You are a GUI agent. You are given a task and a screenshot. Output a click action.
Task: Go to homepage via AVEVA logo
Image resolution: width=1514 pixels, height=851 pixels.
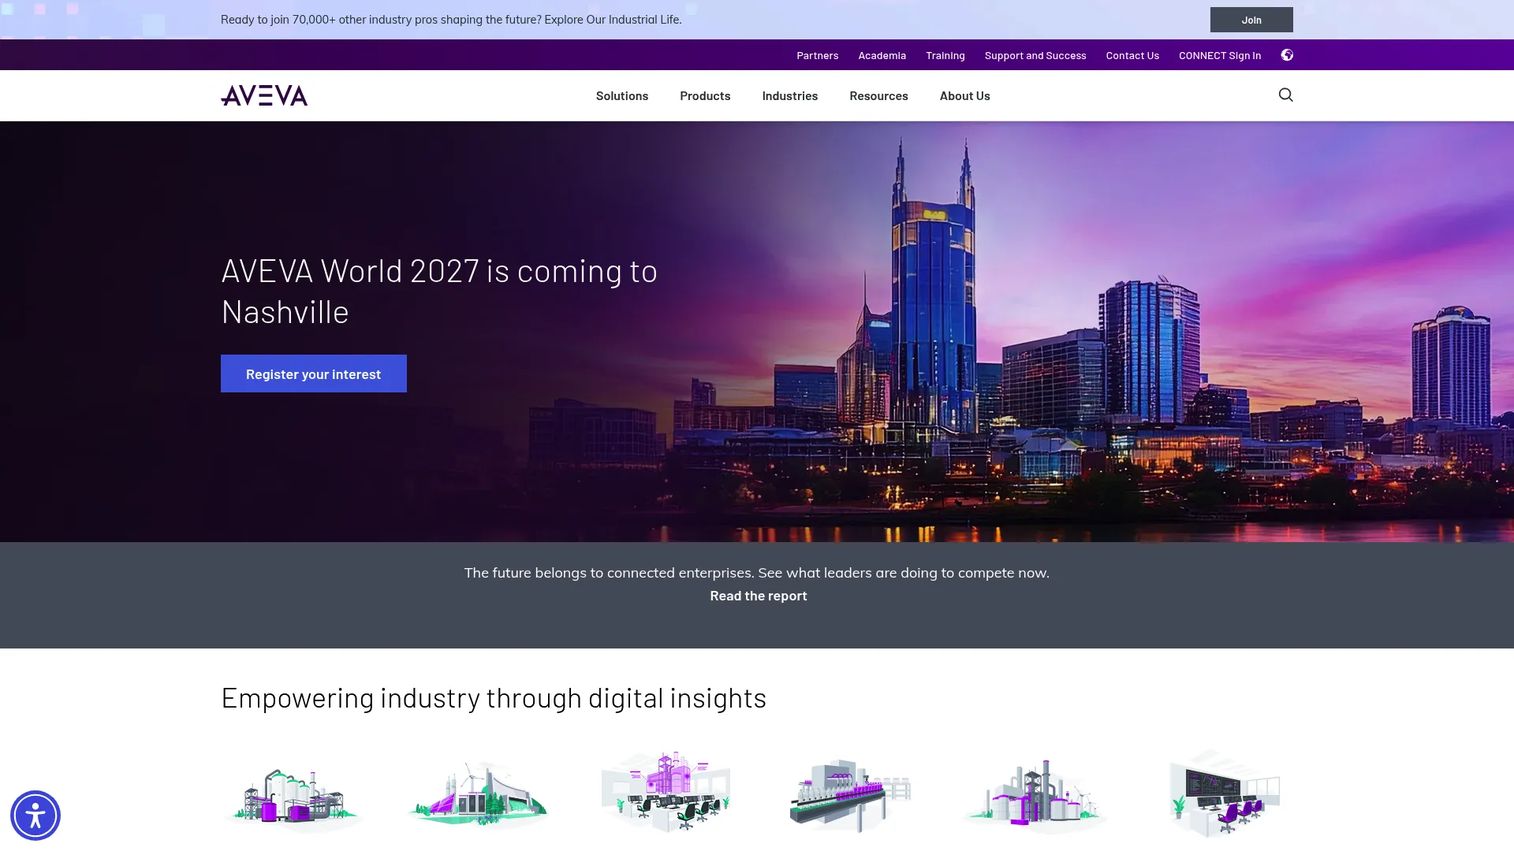coord(264,96)
